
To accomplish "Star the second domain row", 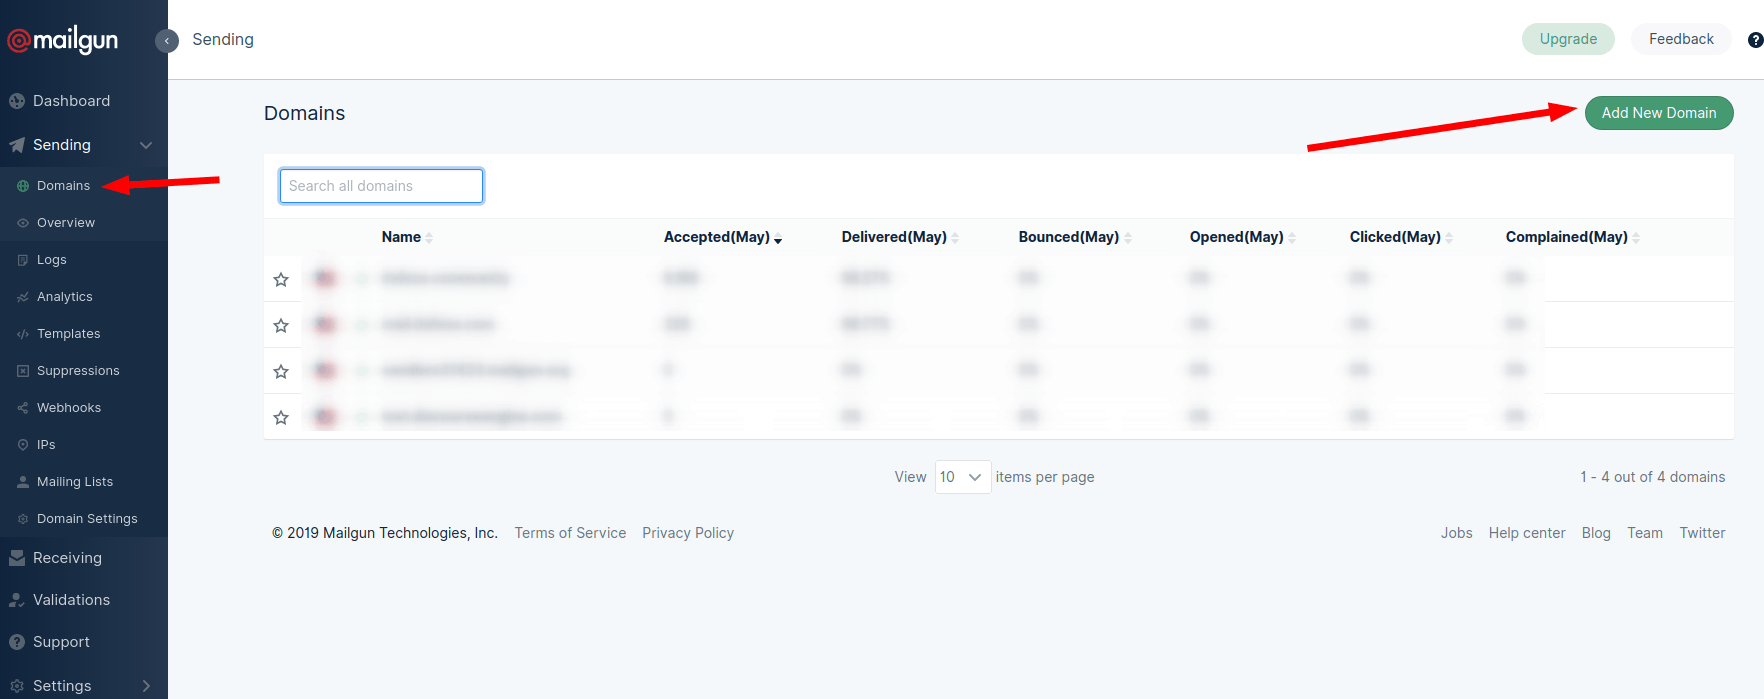I will pyautogui.click(x=281, y=326).
